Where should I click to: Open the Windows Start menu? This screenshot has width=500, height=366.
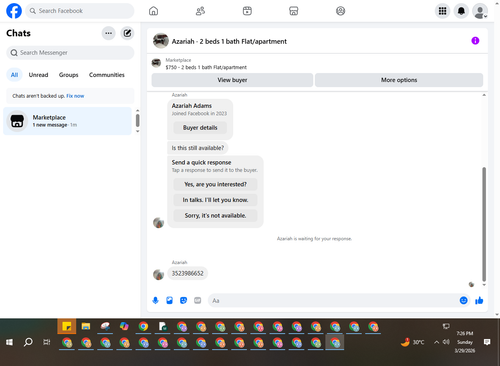[x=9, y=342]
